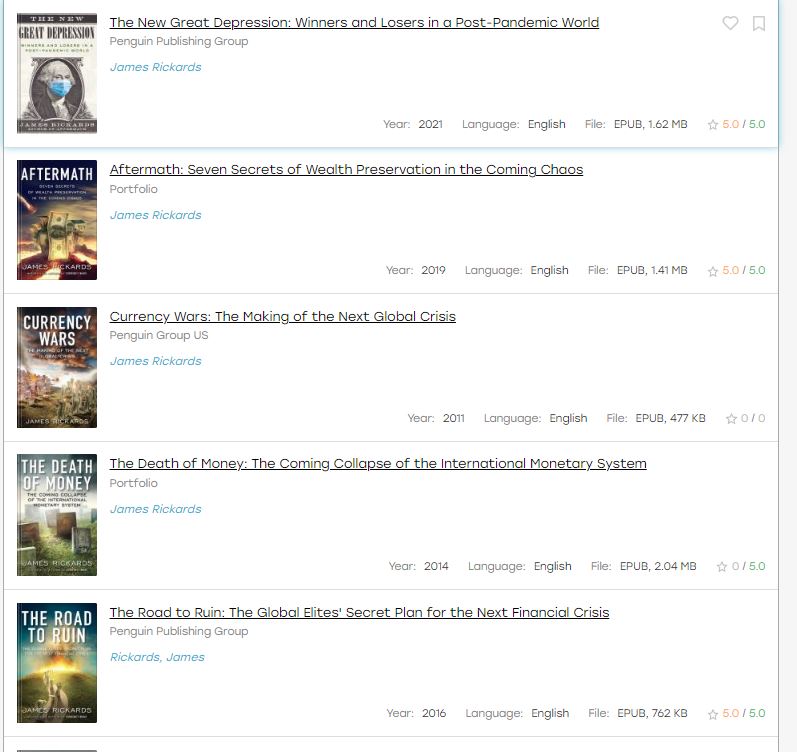Open James Rickards author link under Aftermath

(x=156, y=215)
